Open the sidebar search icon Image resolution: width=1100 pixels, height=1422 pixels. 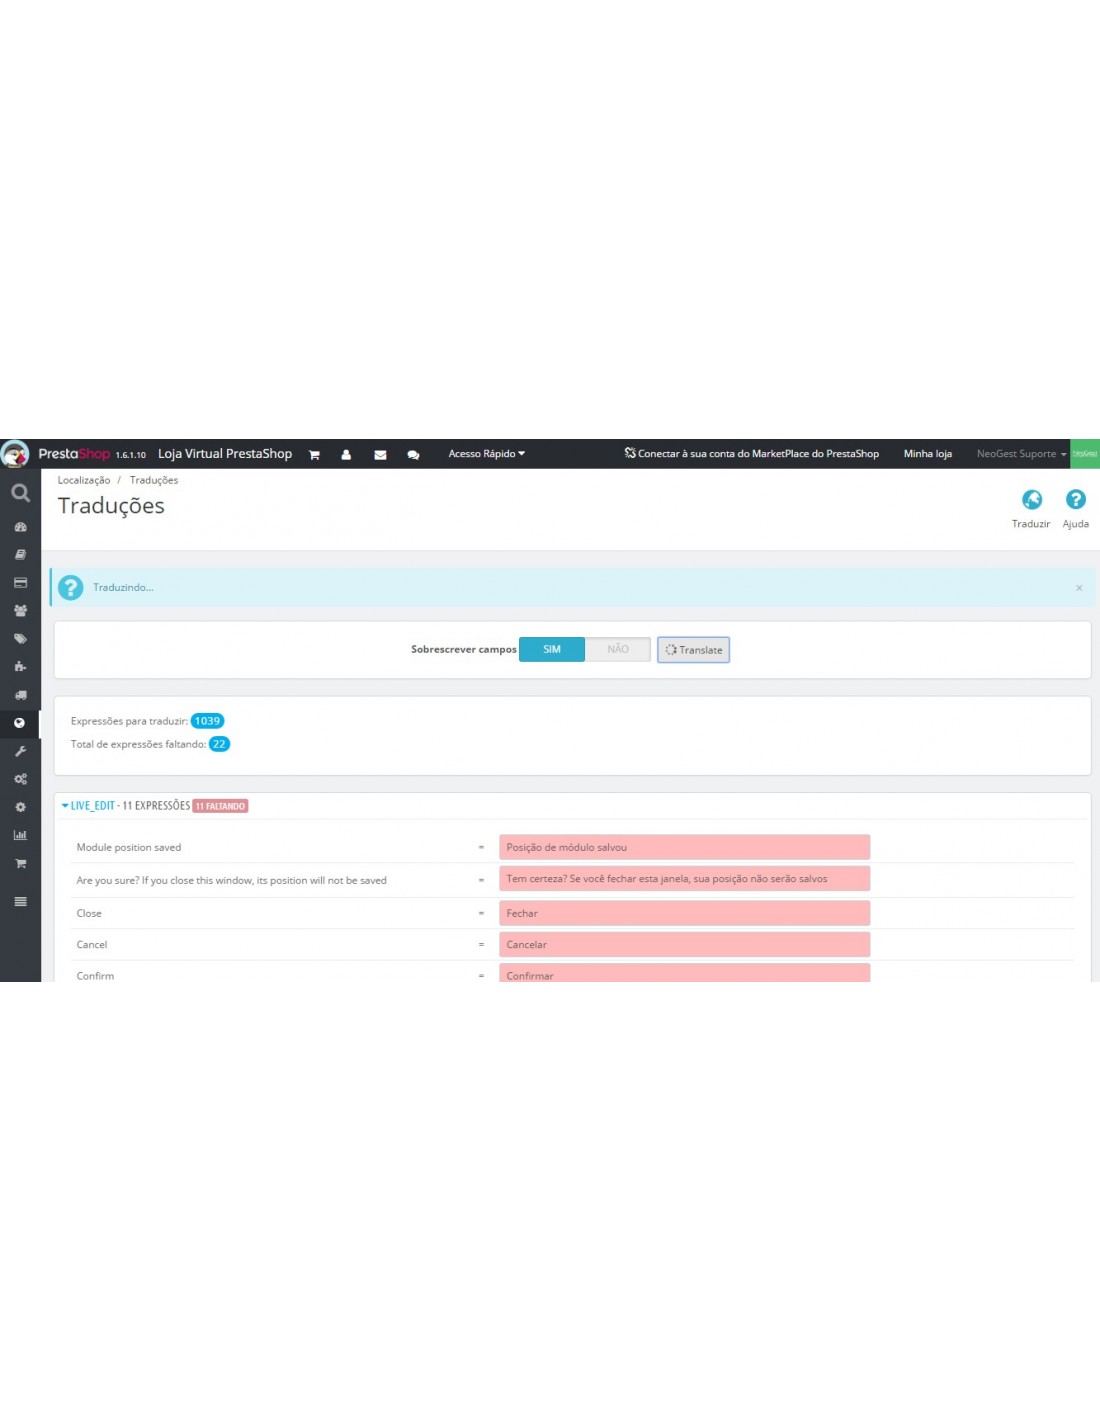[20, 493]
